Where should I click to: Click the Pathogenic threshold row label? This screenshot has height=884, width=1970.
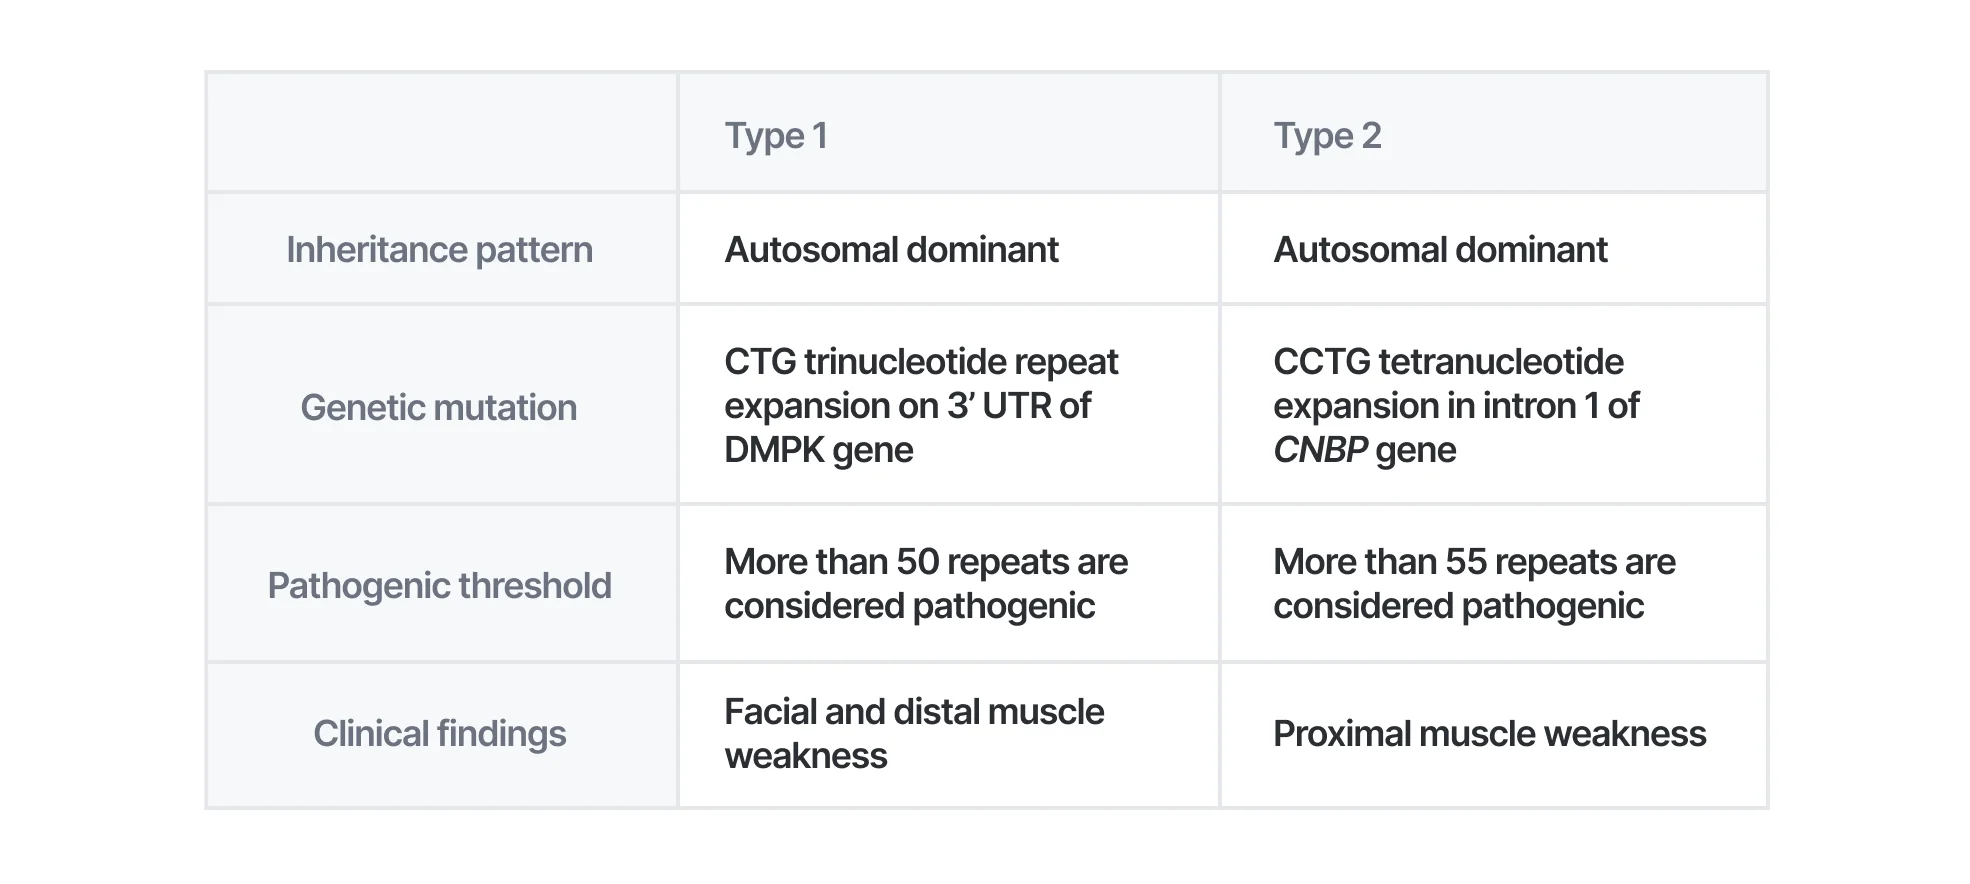click(439, 585)
